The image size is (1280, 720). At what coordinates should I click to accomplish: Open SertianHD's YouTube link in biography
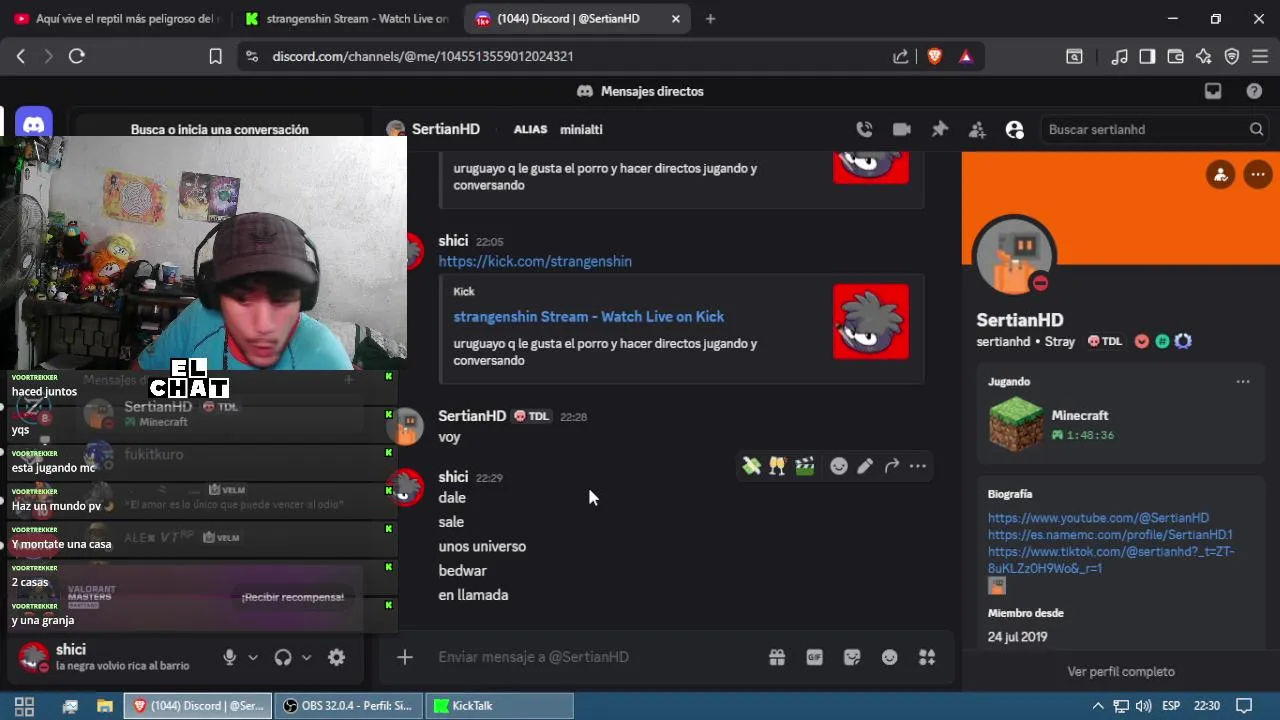pos(1098,518)
